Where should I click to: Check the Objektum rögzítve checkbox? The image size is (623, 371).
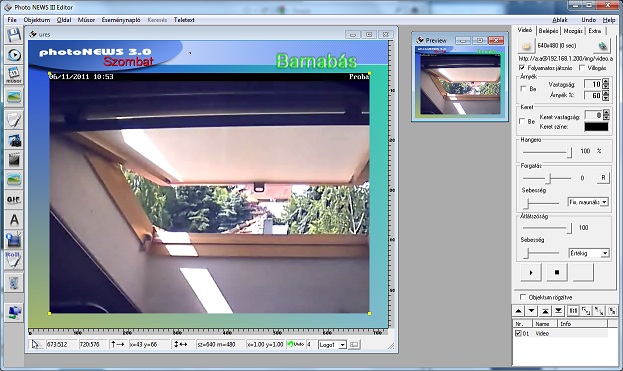(x=523, y=297)
